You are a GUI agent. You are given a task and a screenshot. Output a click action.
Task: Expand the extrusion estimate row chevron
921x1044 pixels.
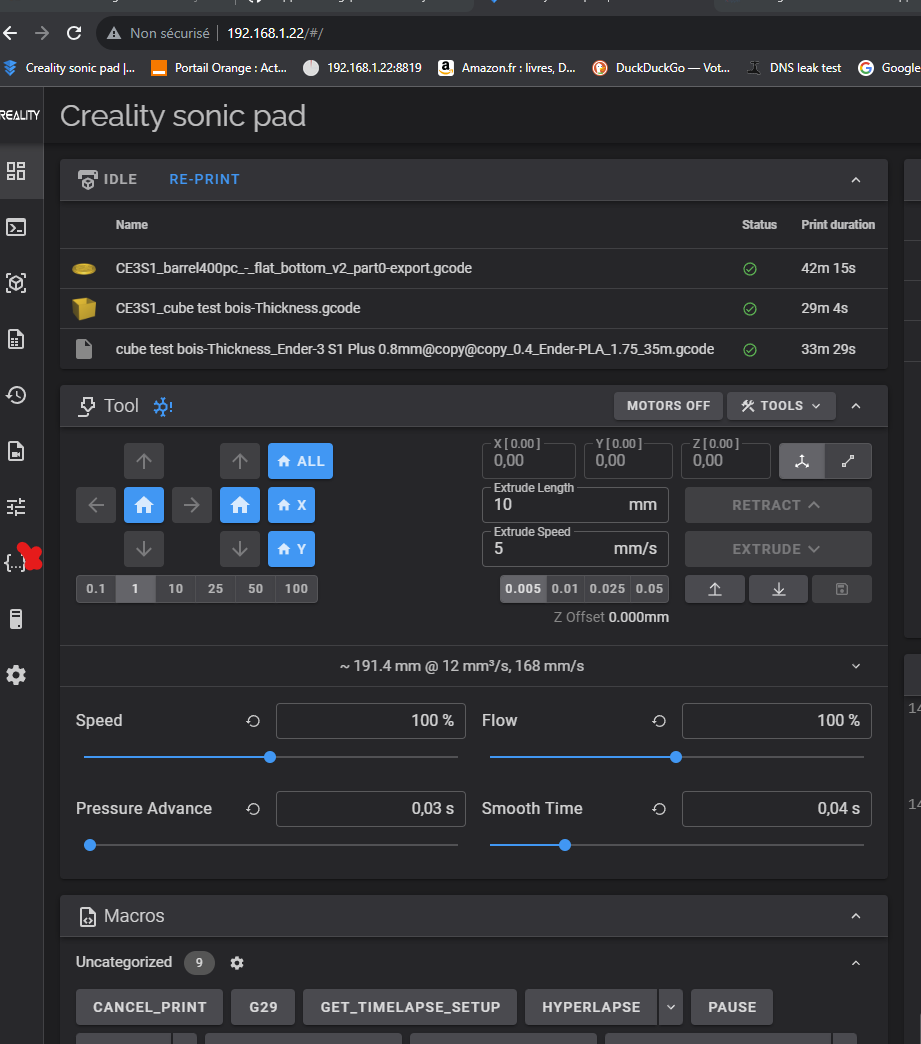(x=856, y=666)
